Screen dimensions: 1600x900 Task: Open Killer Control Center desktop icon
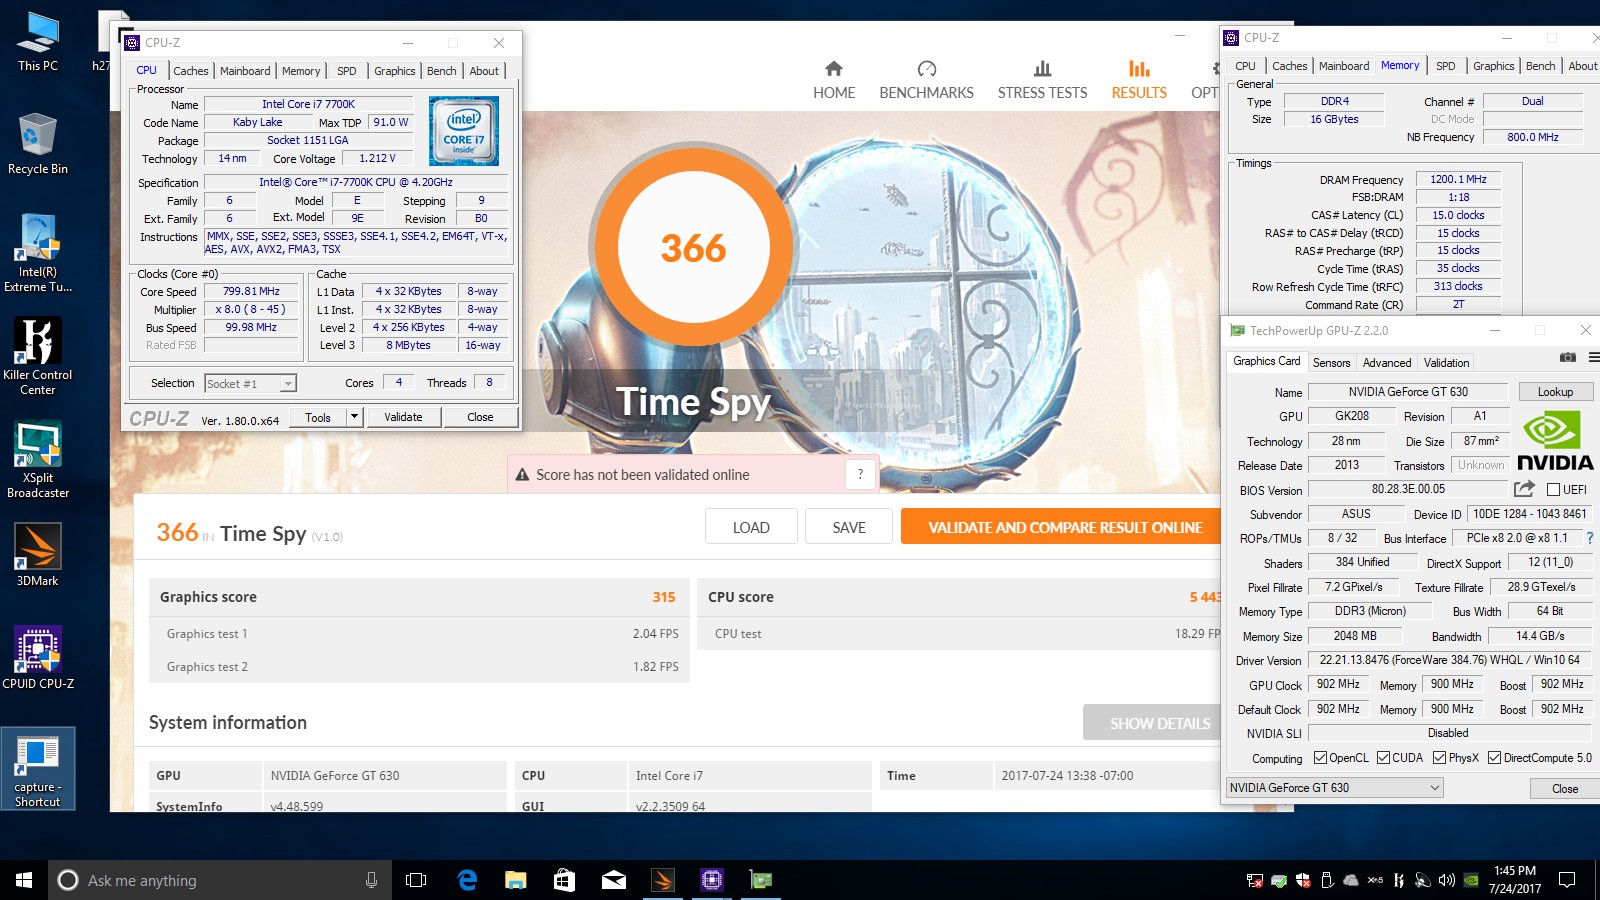point(38,357)
